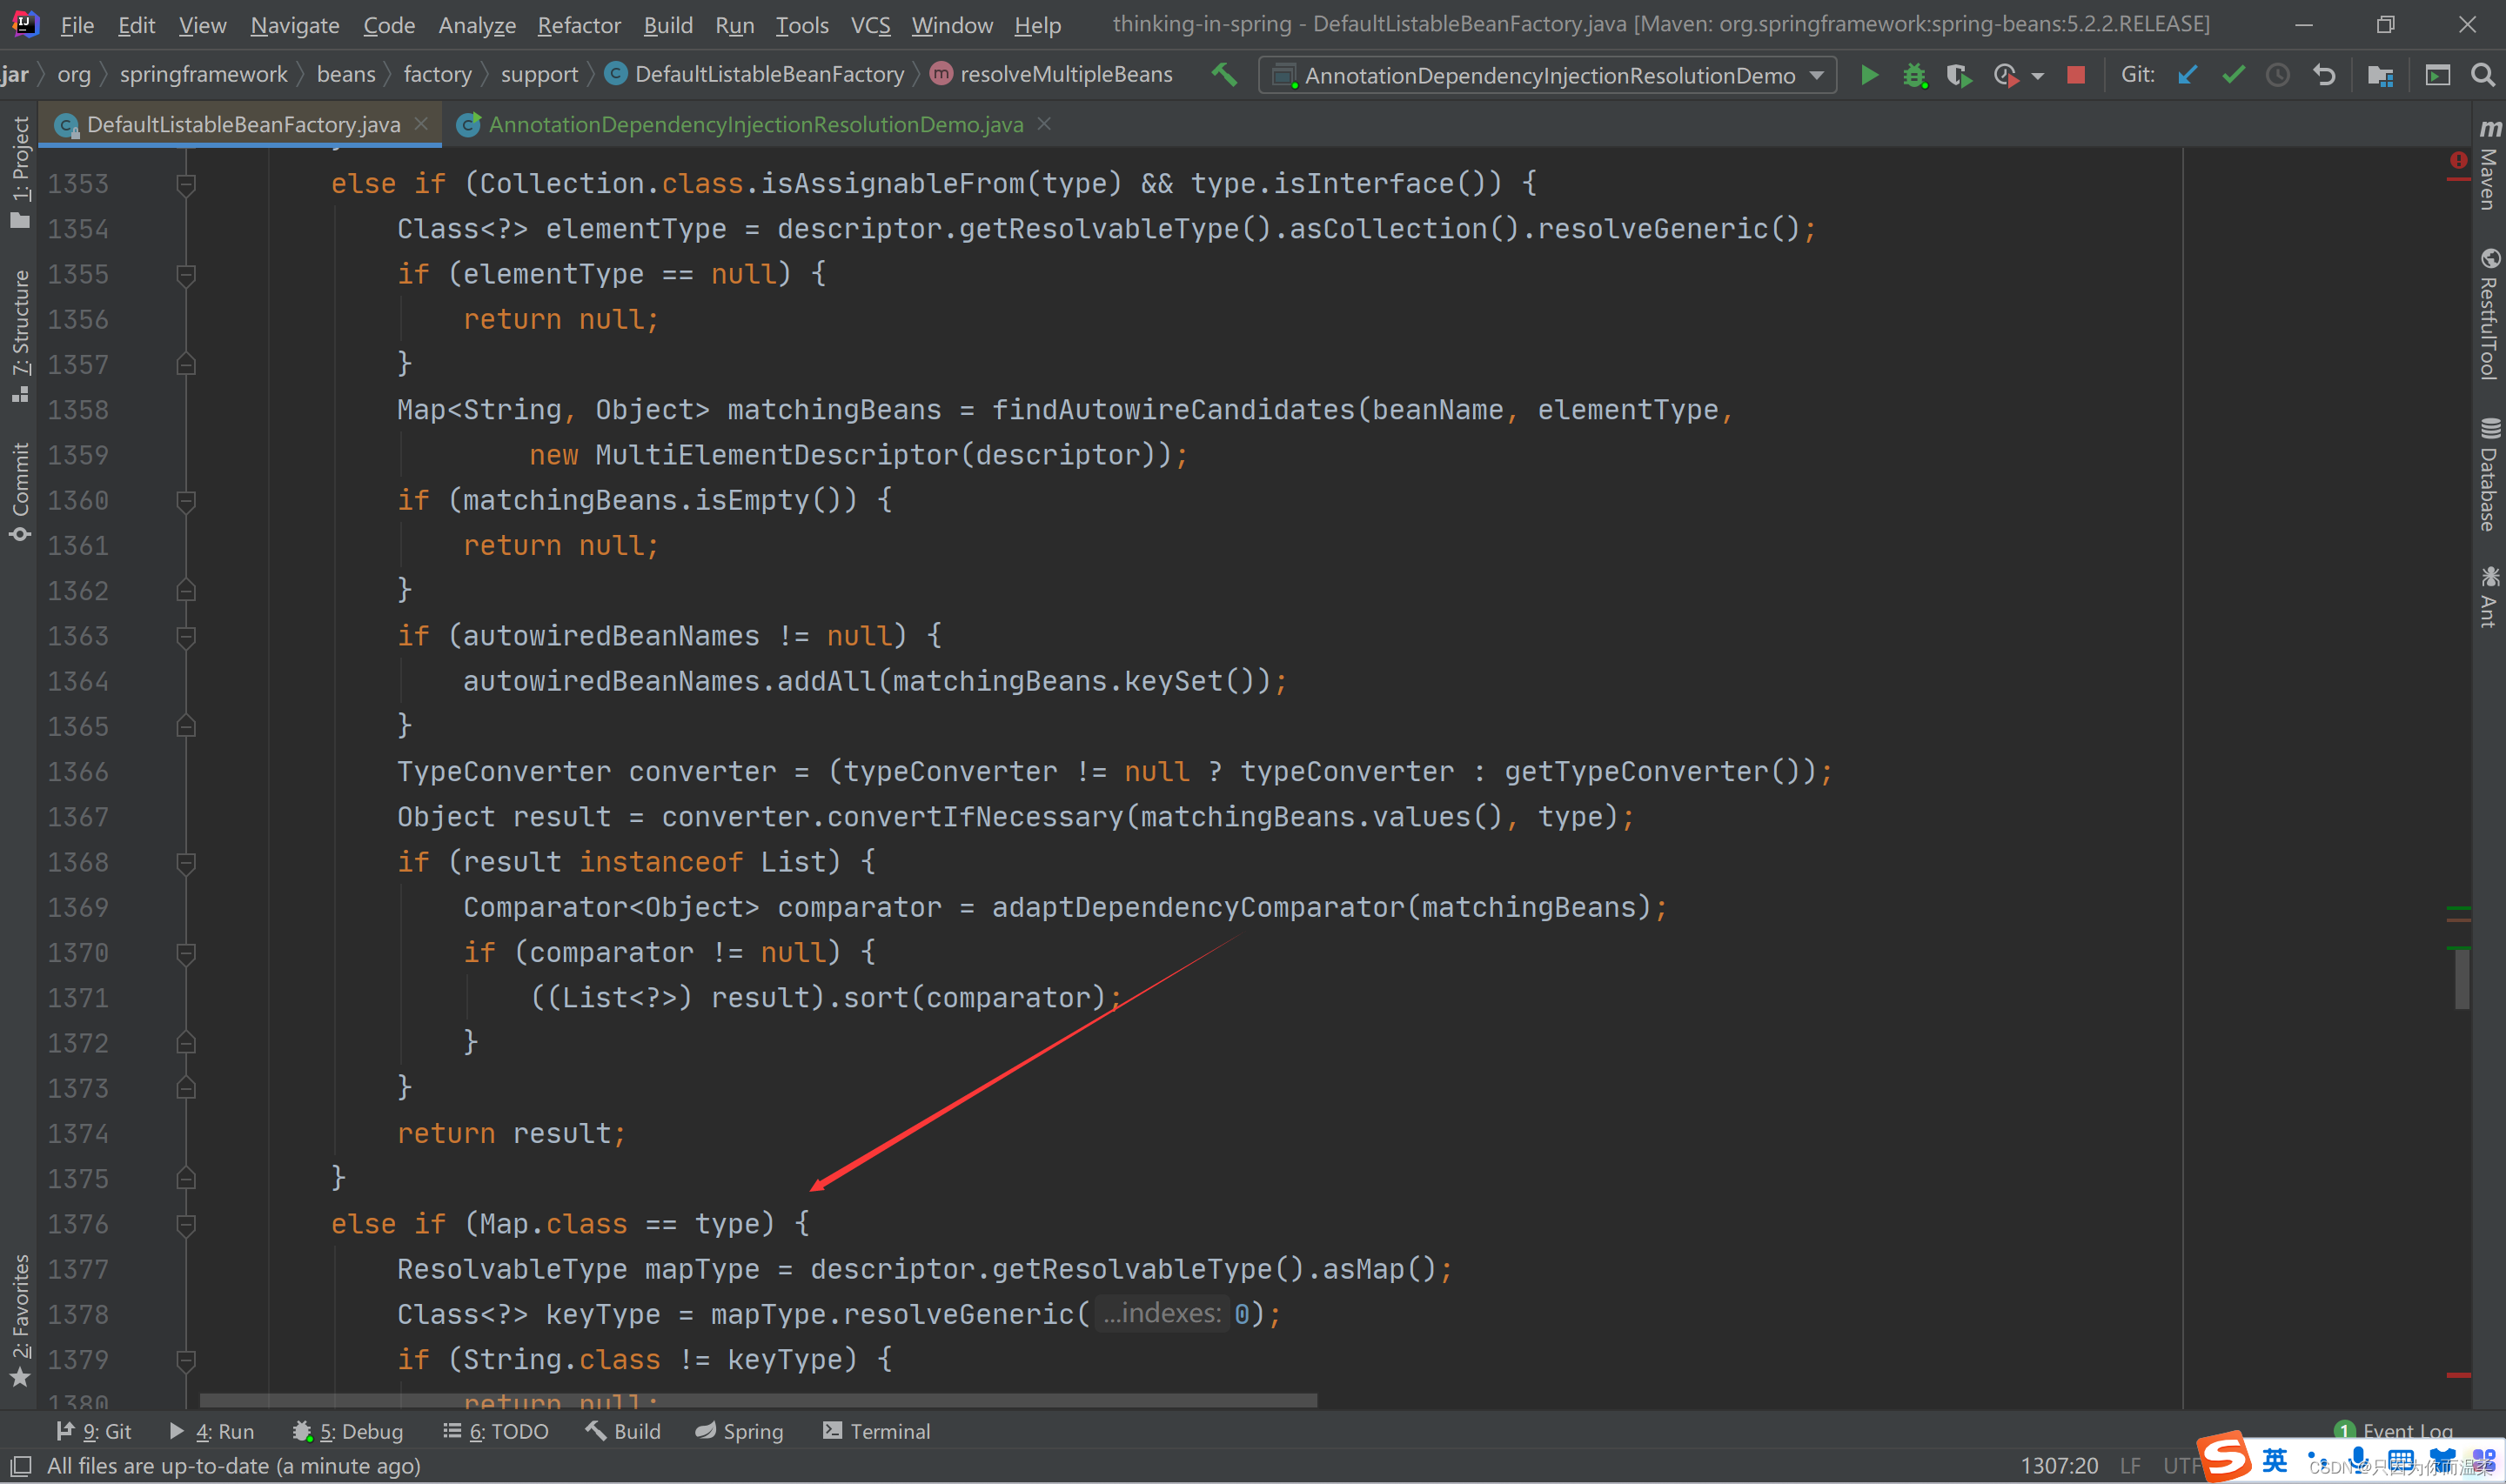Switch to AnnotationDependencyInjectionResolutionDemo.java tab

coord(755,124)
